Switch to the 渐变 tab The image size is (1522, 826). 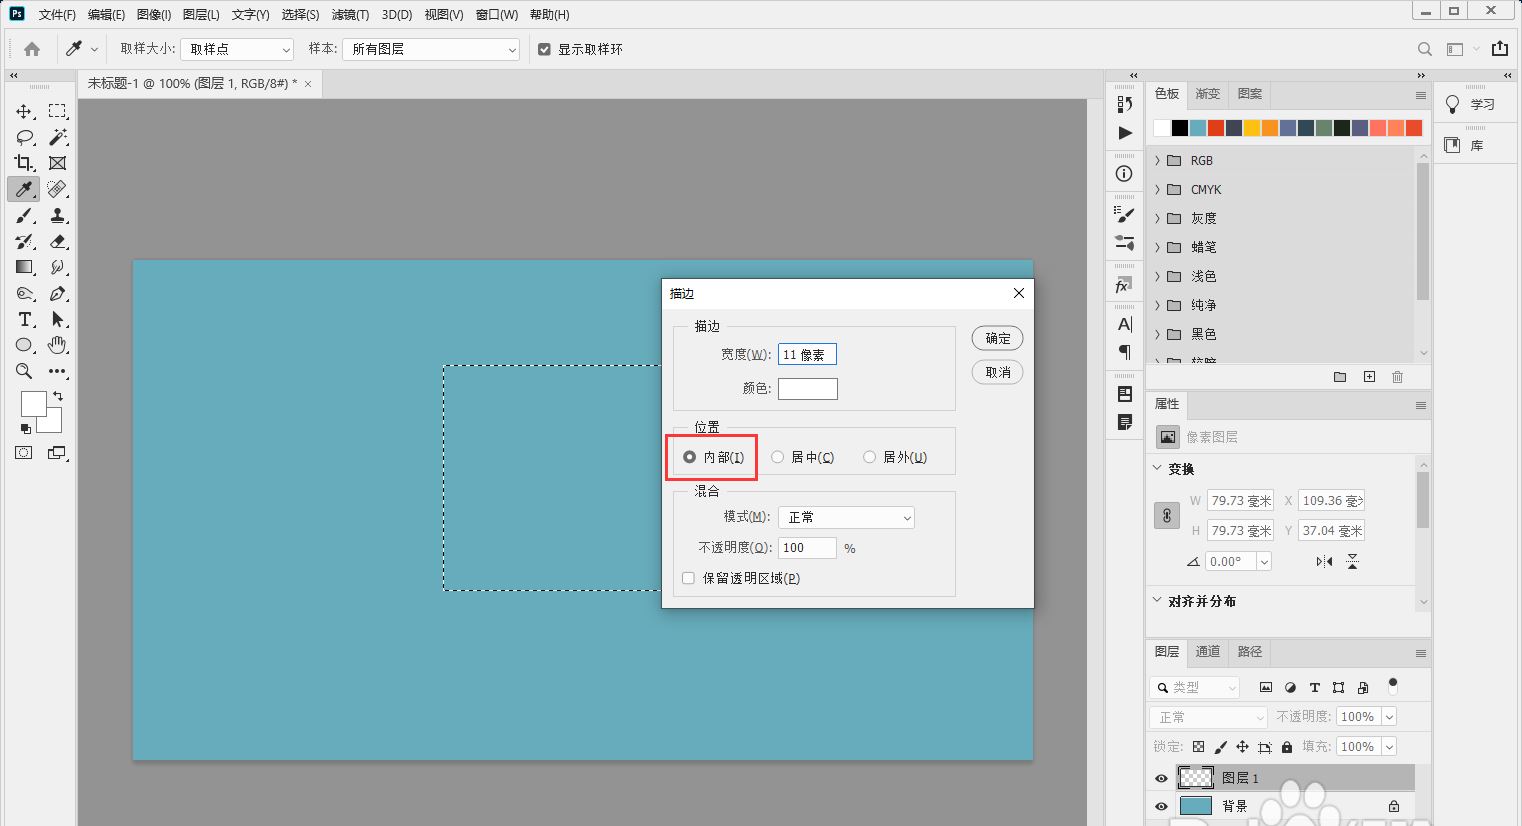1208,94
